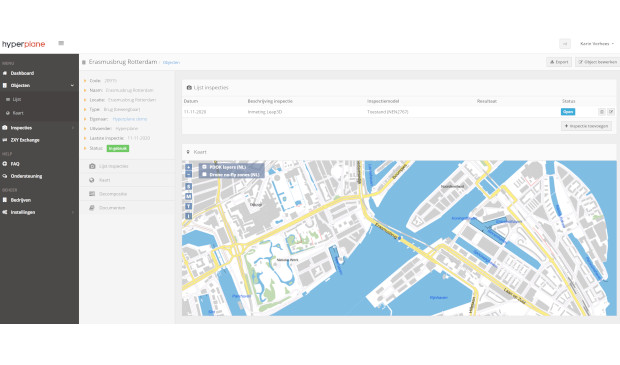Expand the Inspecties submenu arrow
The height and width of the screenshot is (365, 620).
click(x=73, y=128)
